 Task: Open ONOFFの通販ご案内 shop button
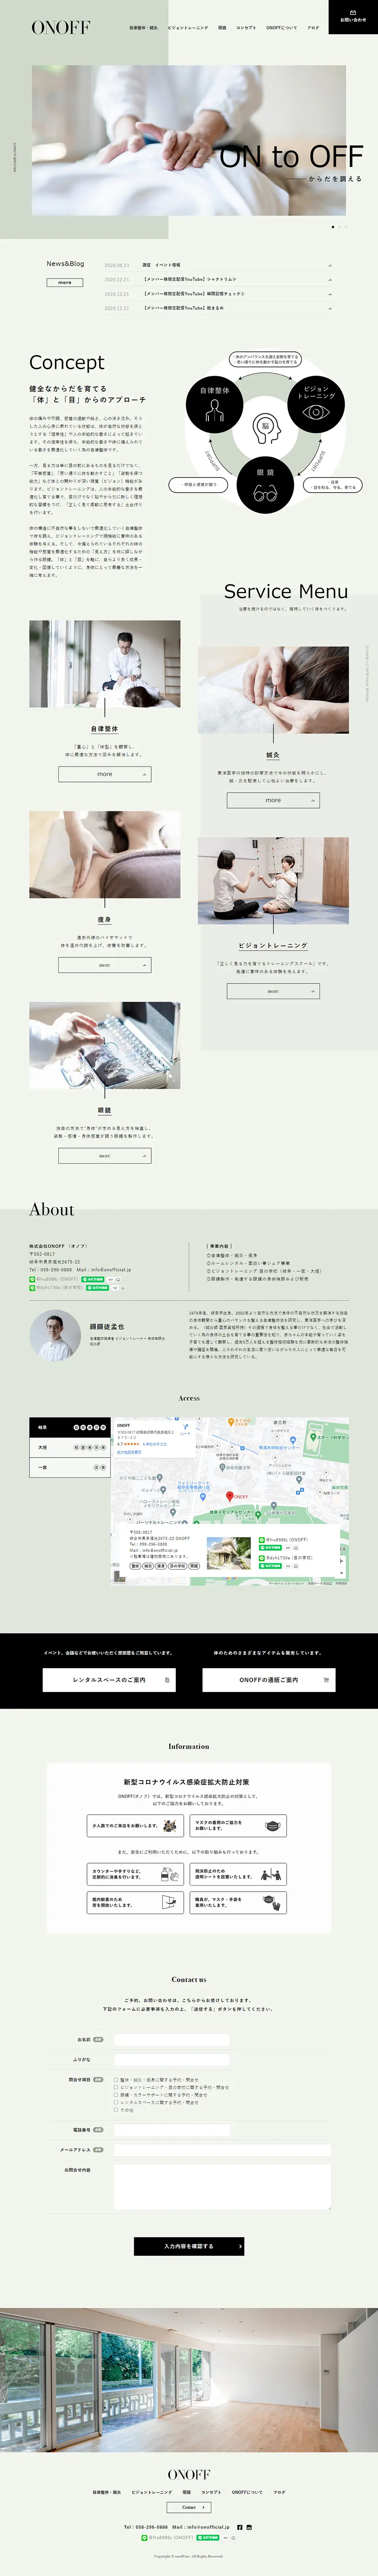269,1680
